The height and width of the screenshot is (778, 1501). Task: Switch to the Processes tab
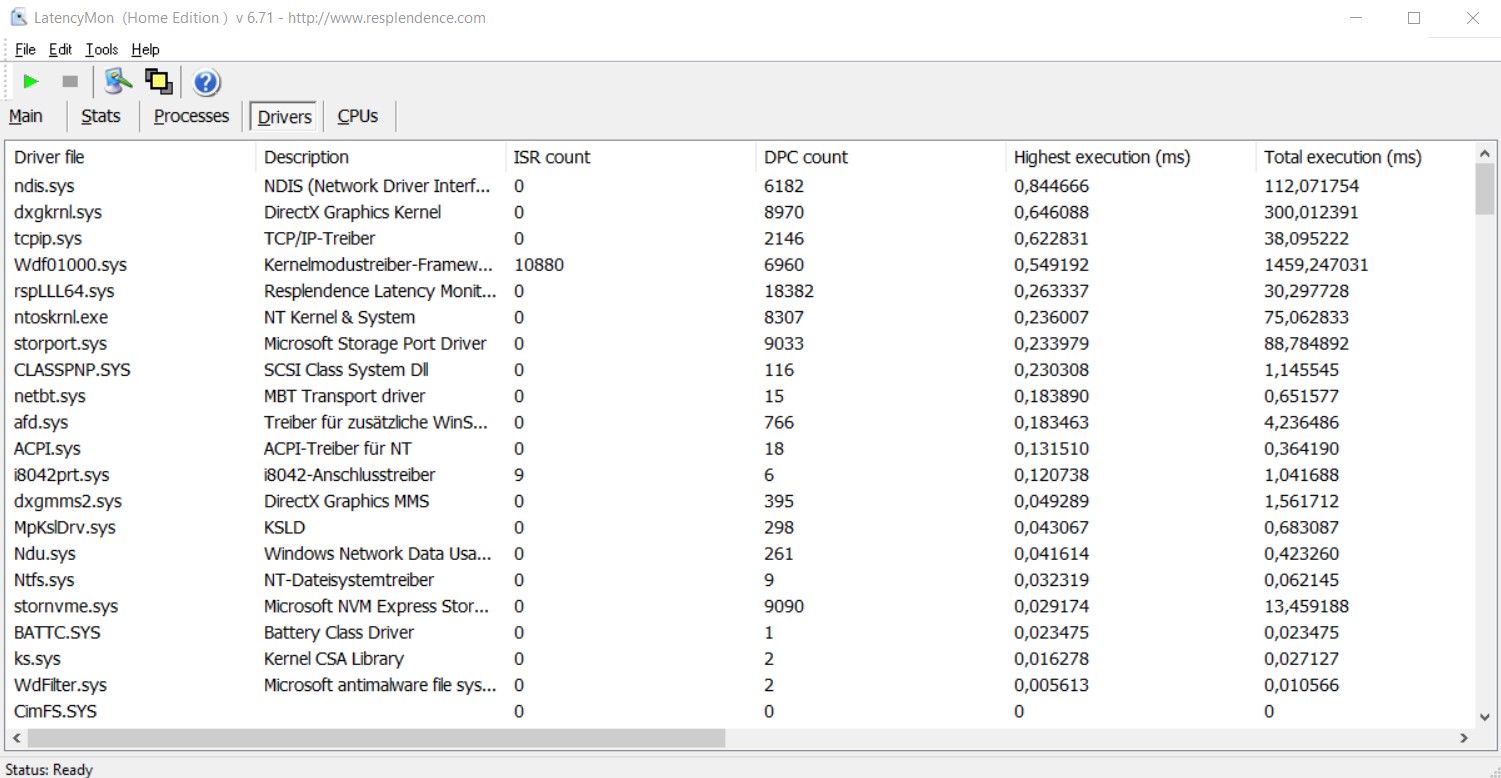191,116
